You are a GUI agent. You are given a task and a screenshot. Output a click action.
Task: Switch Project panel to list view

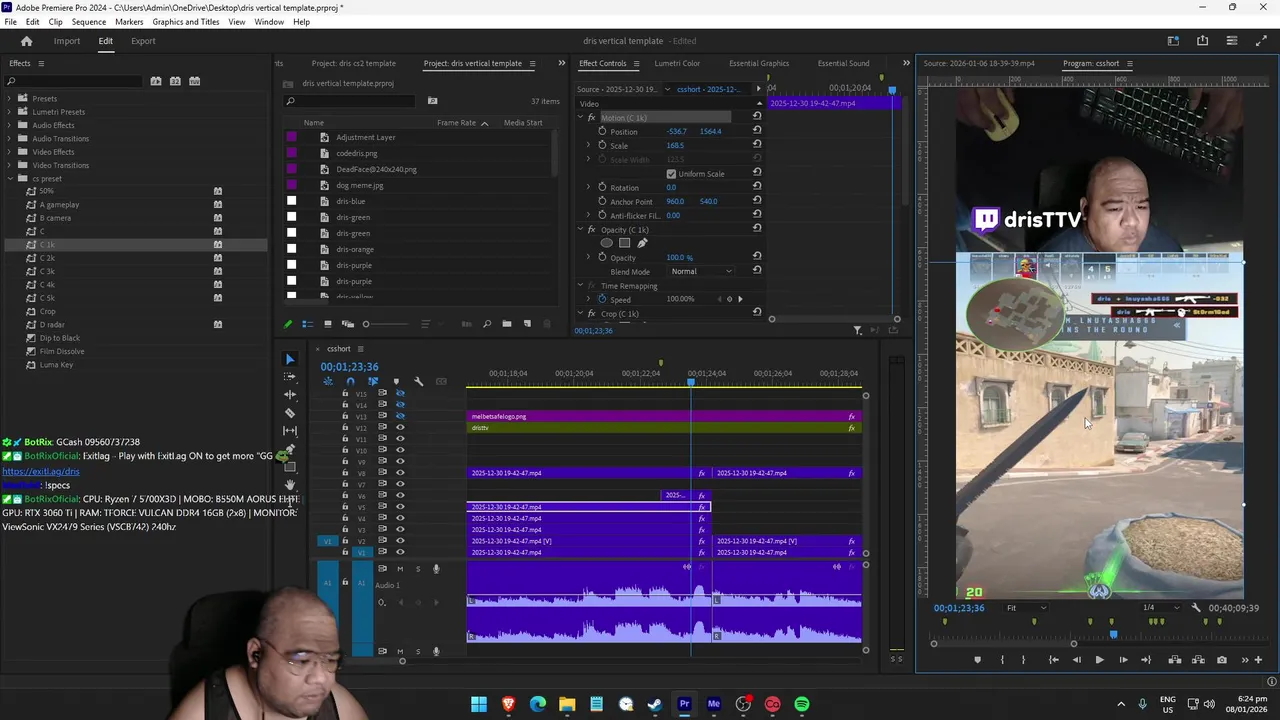pyautogui.click(x=308, y=324)
